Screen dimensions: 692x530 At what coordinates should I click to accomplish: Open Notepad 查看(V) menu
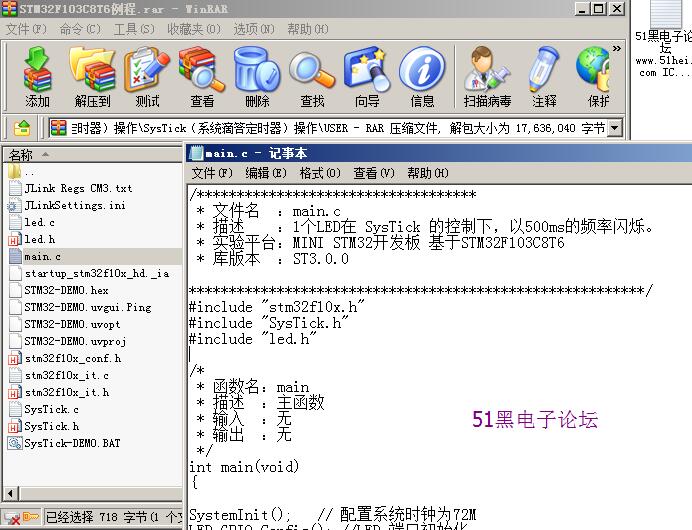tap(374, 173)
